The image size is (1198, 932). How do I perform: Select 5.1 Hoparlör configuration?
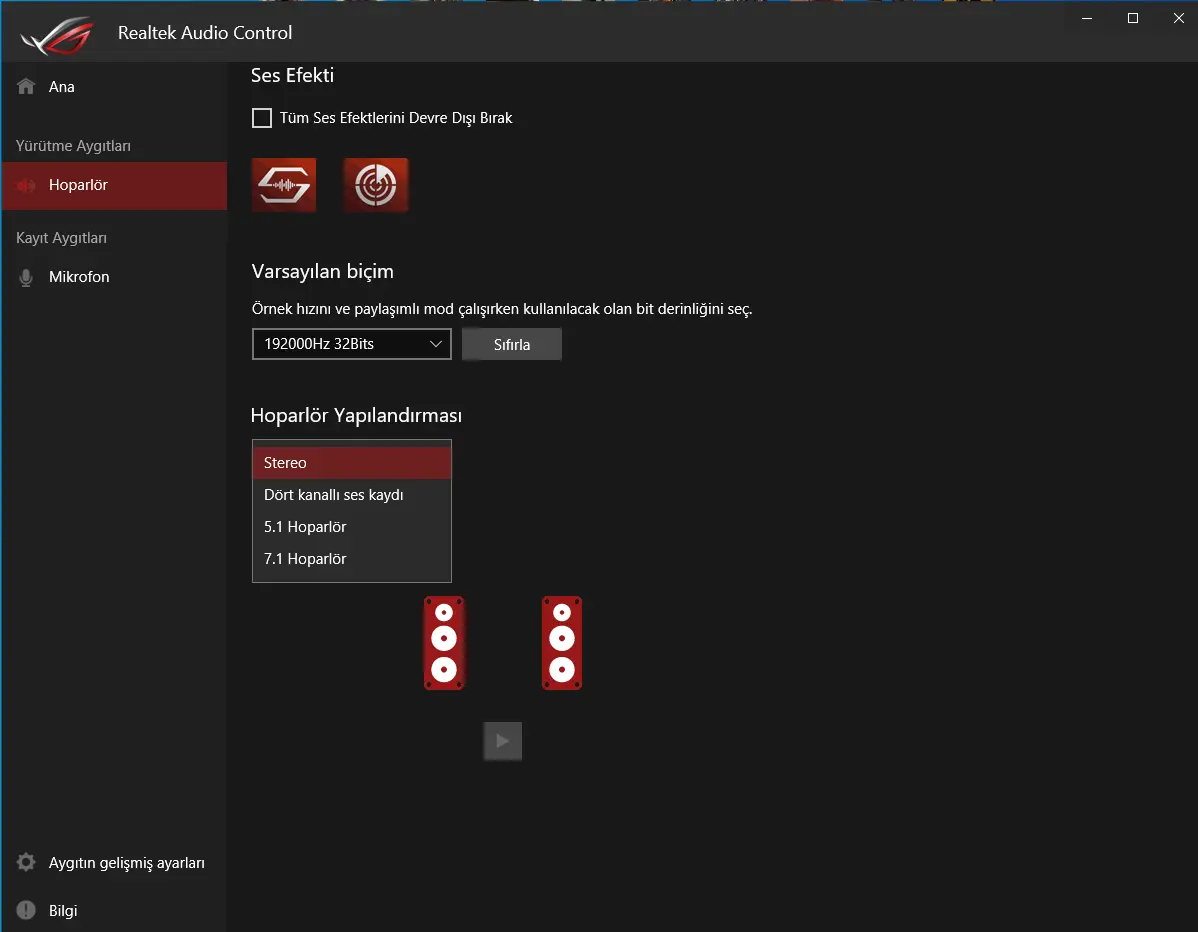[x=351, y=527]
